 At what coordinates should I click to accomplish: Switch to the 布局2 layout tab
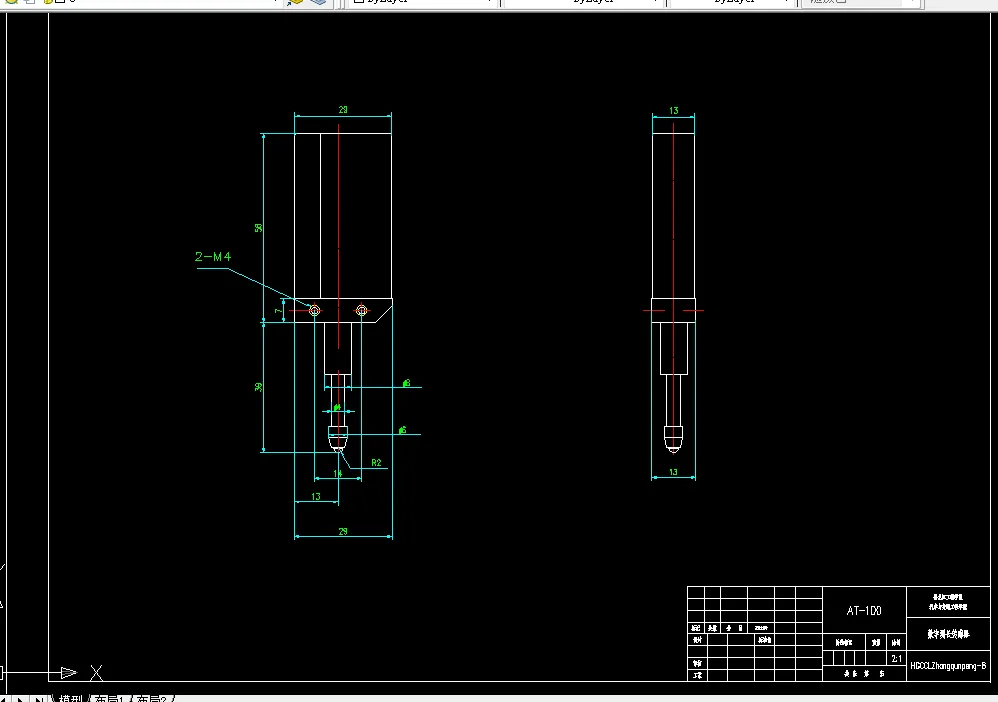coord(151,699)
